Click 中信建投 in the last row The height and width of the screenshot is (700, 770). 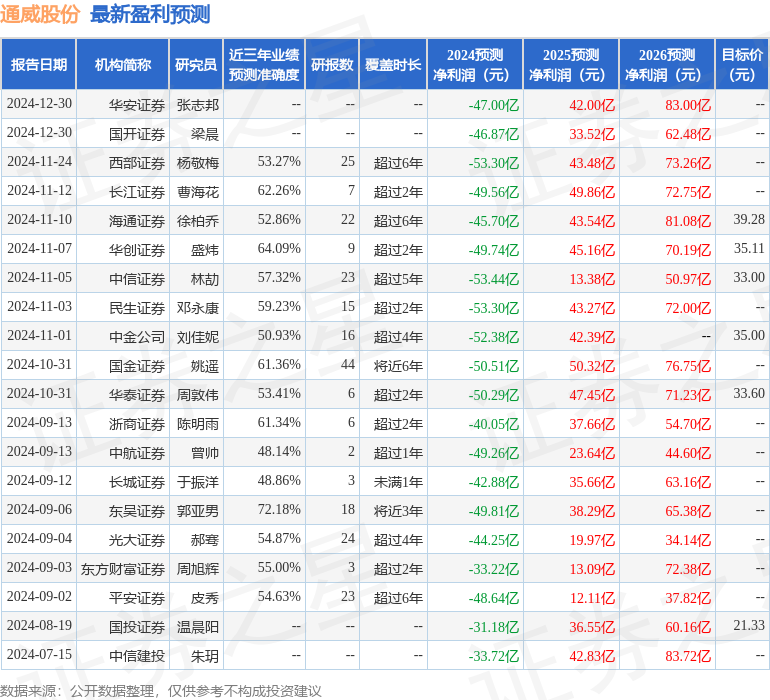pyautogui.click(x=137, y=656)
